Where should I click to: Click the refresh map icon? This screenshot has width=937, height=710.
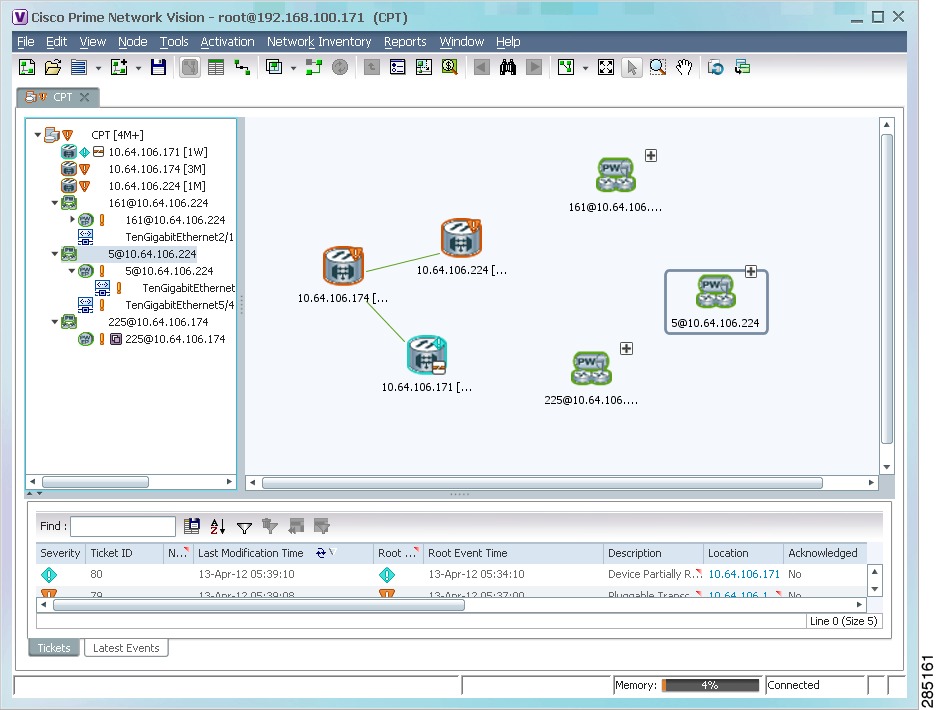716,67
